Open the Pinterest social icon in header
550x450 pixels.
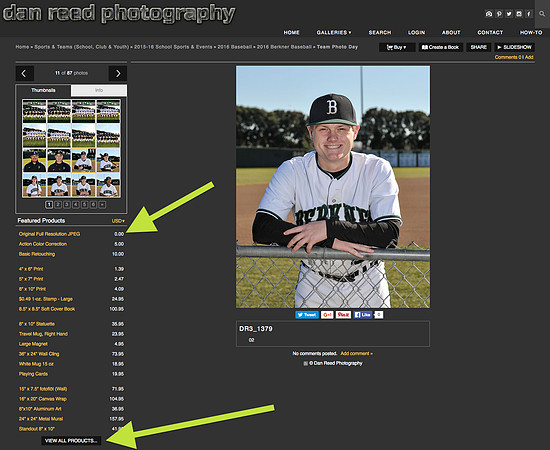(499, 14)
